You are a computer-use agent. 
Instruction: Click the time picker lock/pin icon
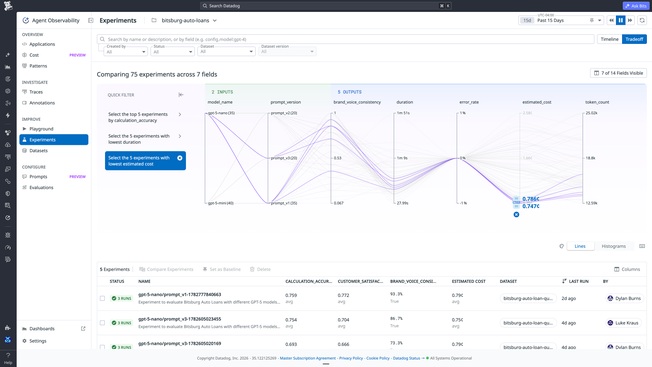click(591, 20)
